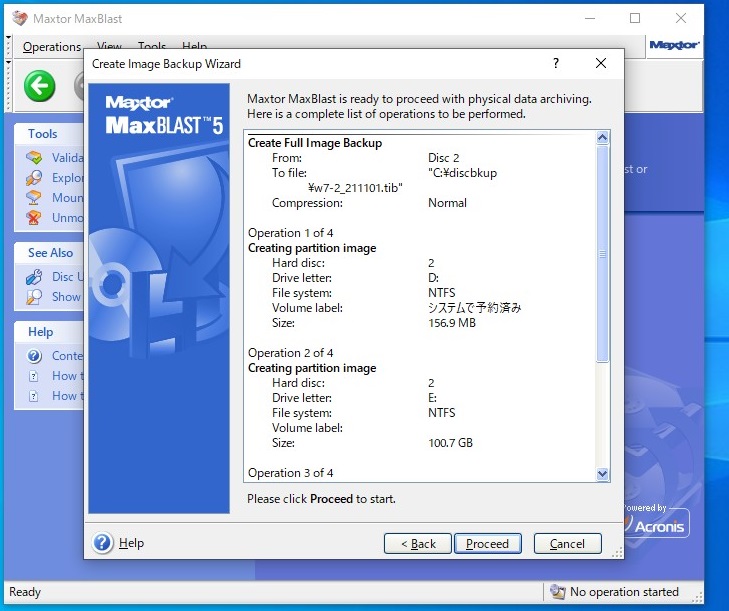
Task: Click the "Normal" compression value
Action: [447, 203]
